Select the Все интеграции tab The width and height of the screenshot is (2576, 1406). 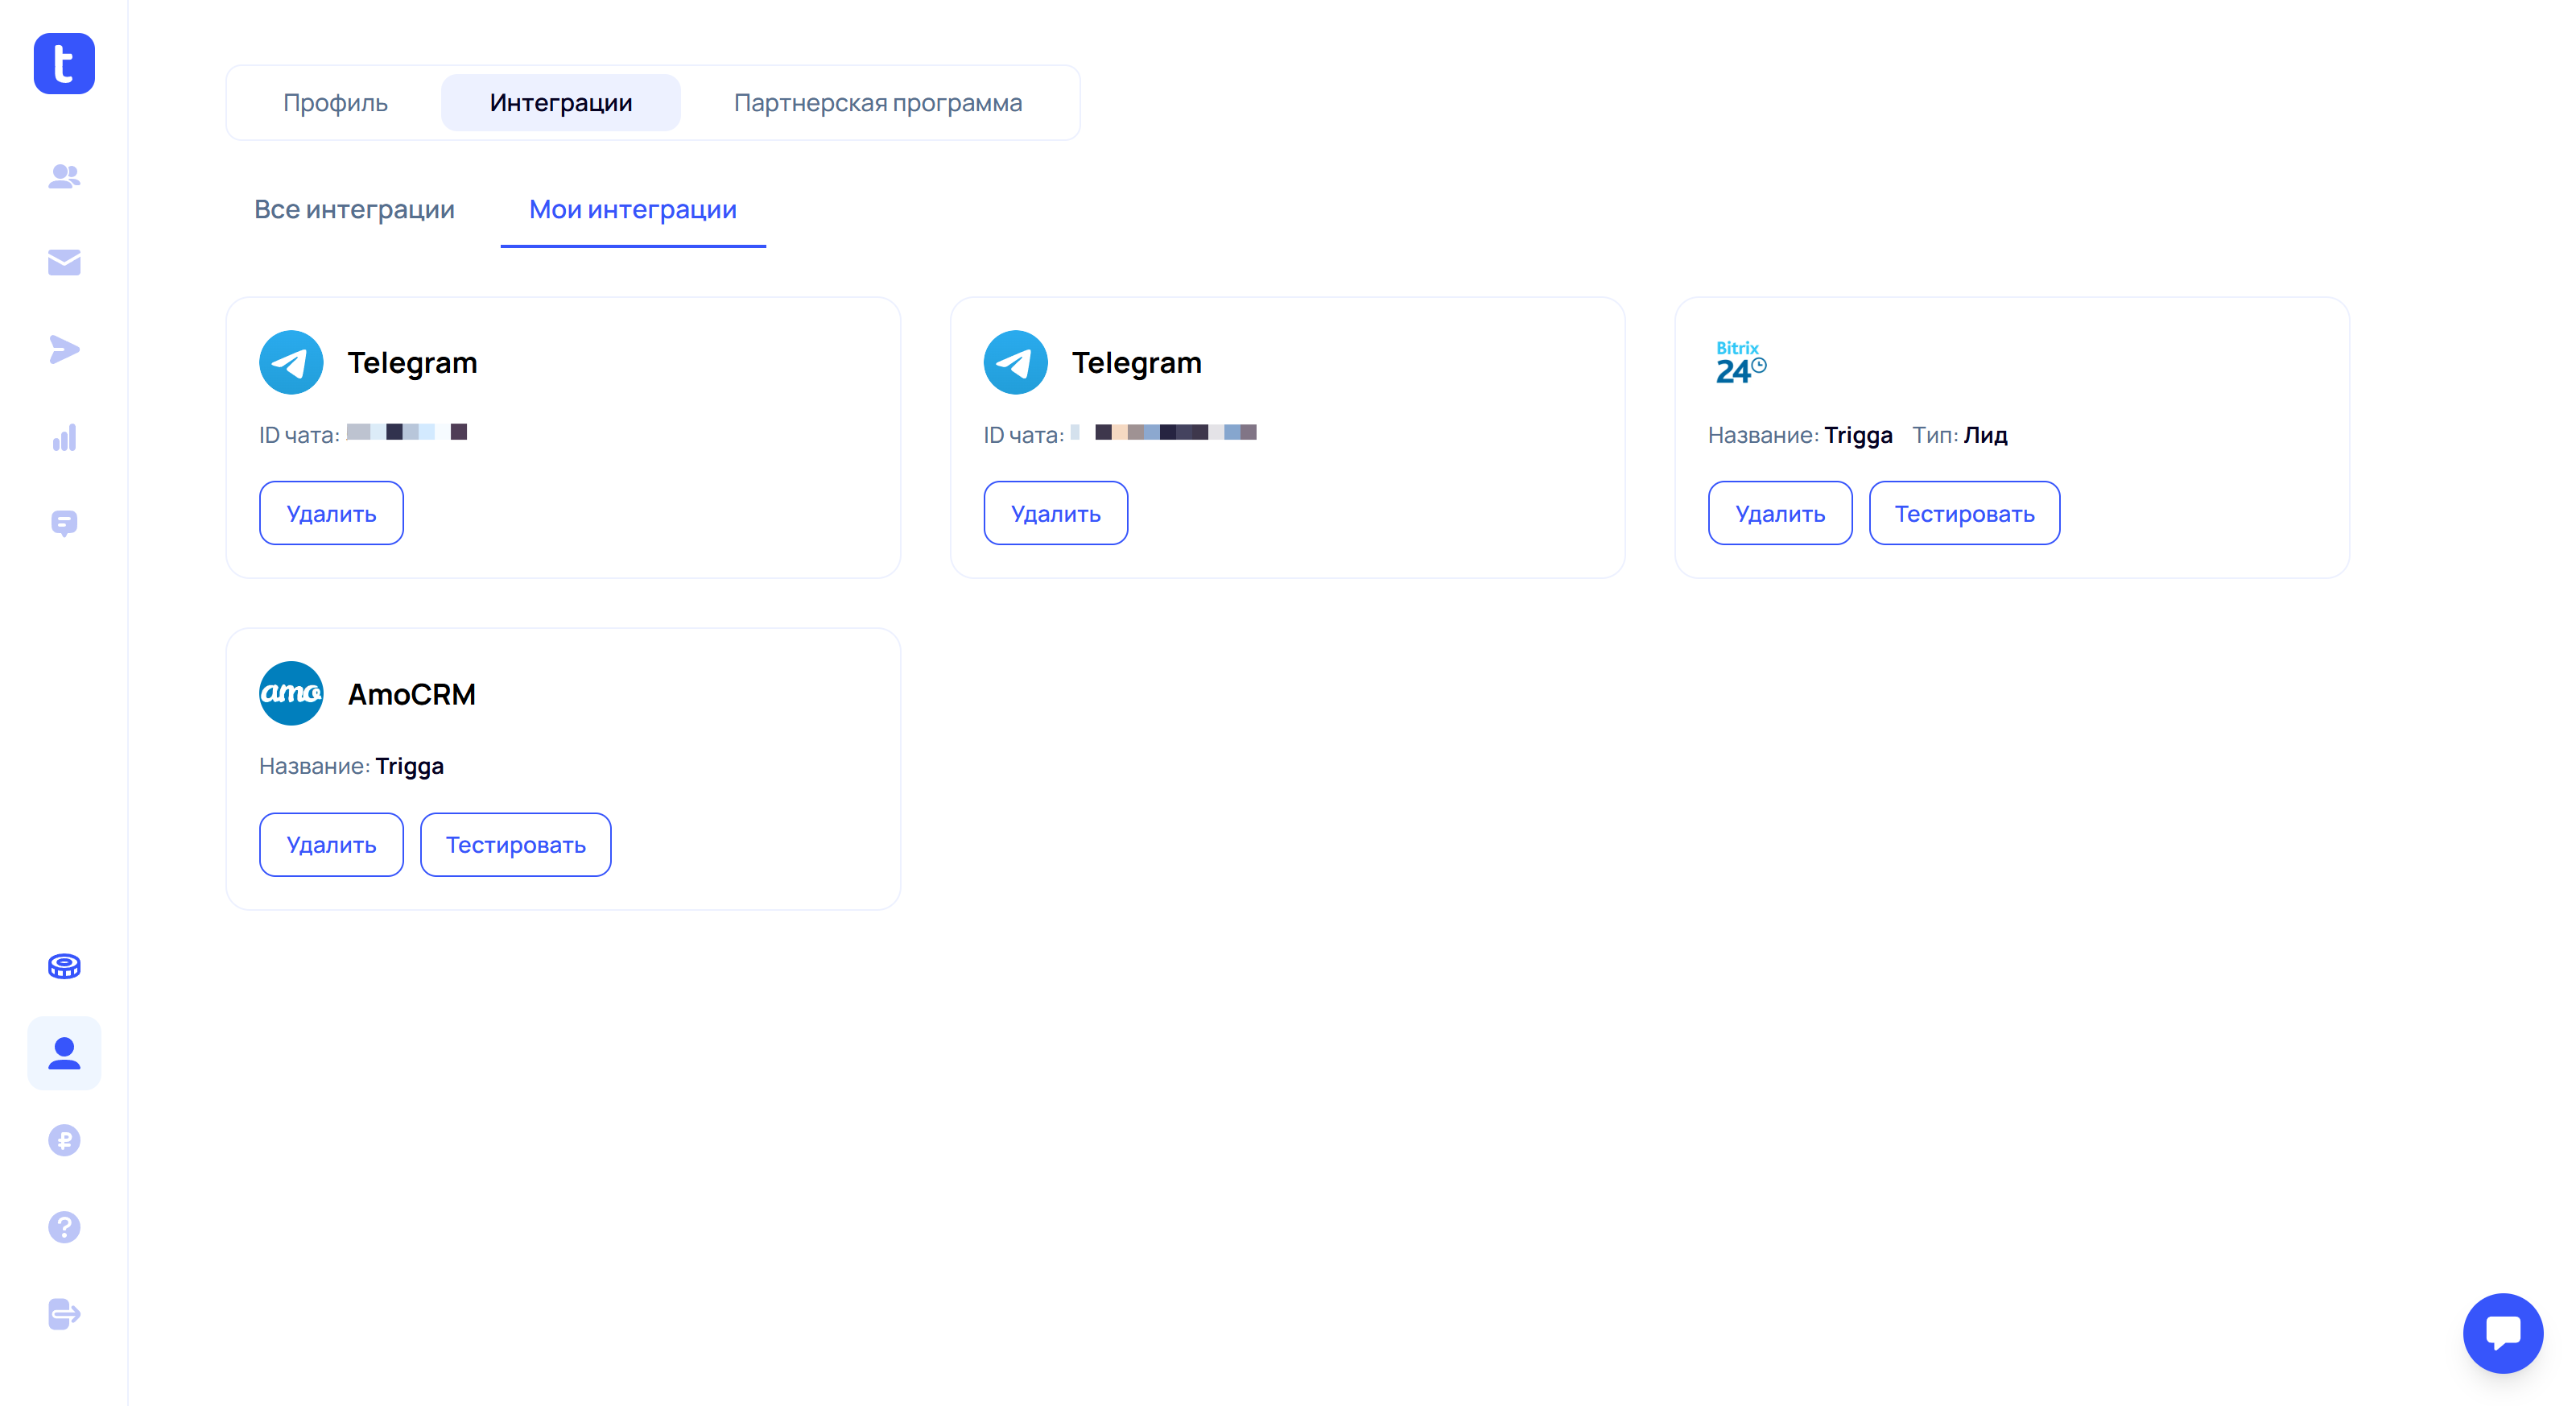[354, 210]
